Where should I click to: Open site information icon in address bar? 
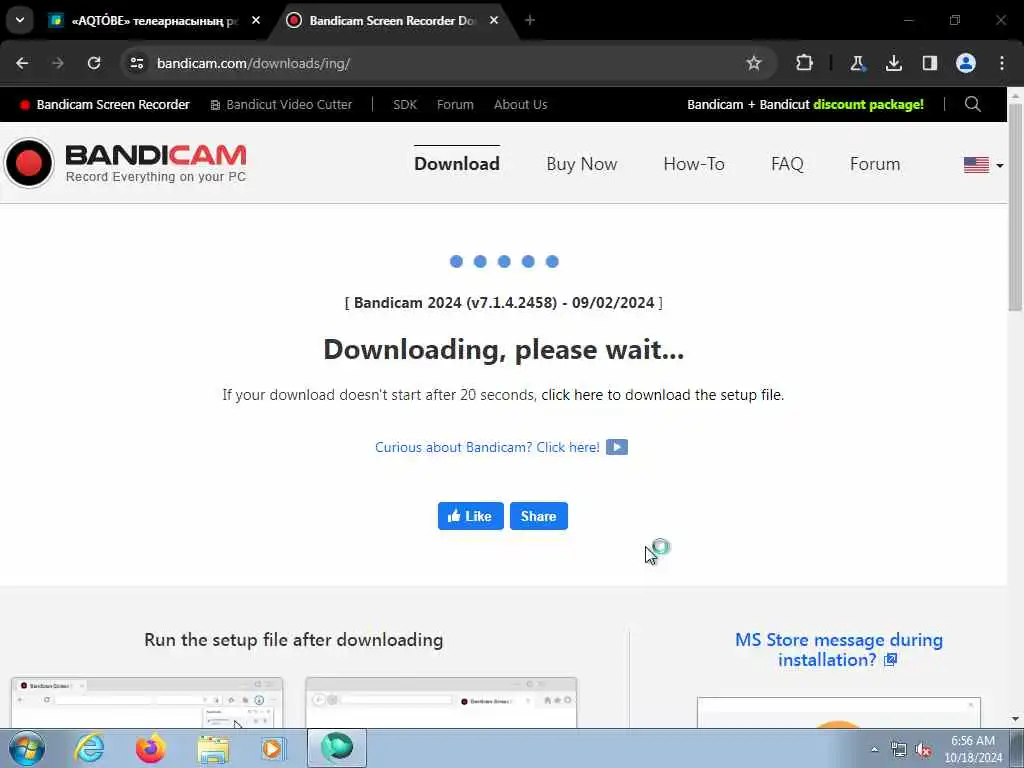(x=137, y=63)
